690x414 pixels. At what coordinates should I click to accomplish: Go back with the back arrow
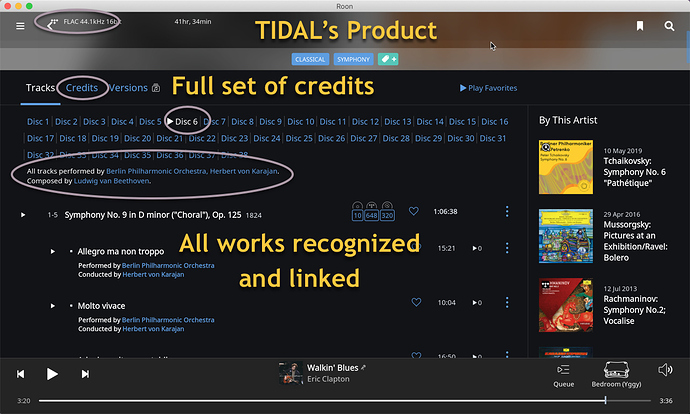pyautogui.click(x=51, y=25)
